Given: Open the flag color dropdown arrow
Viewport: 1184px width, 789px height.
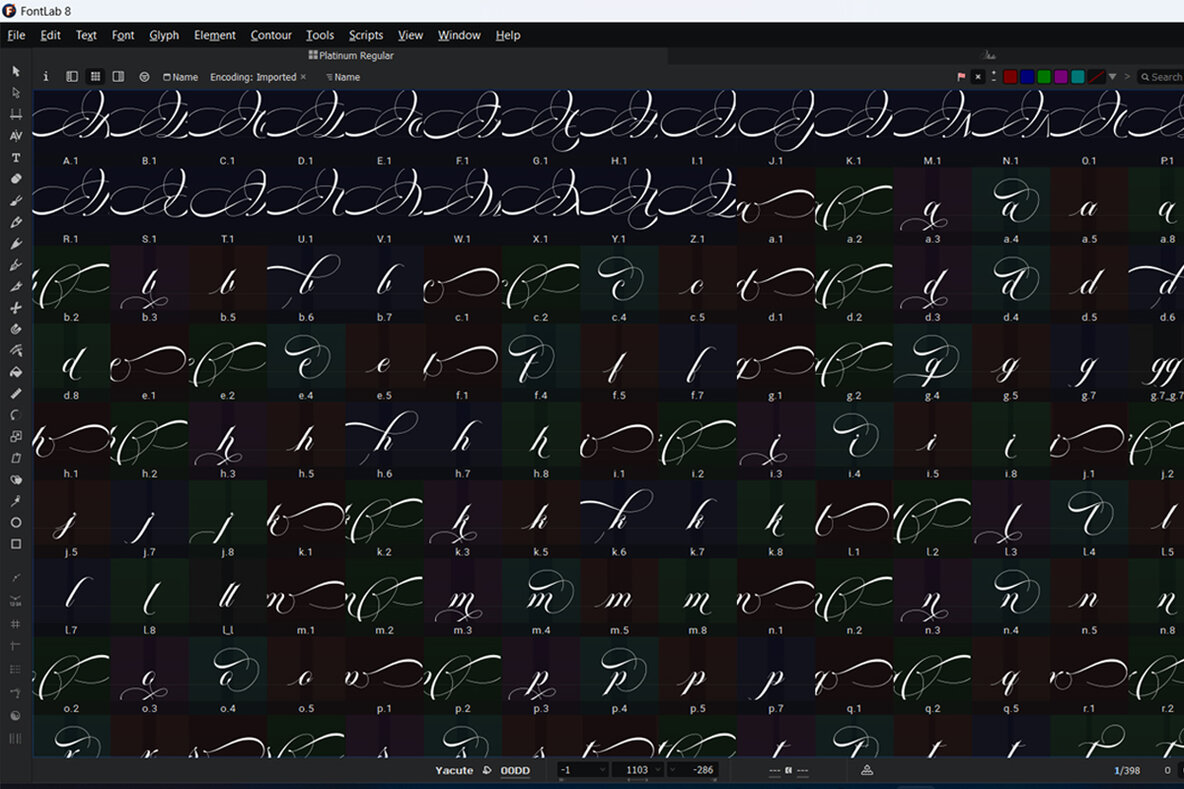Looking at the screenshot, I should coord(1112,75).
